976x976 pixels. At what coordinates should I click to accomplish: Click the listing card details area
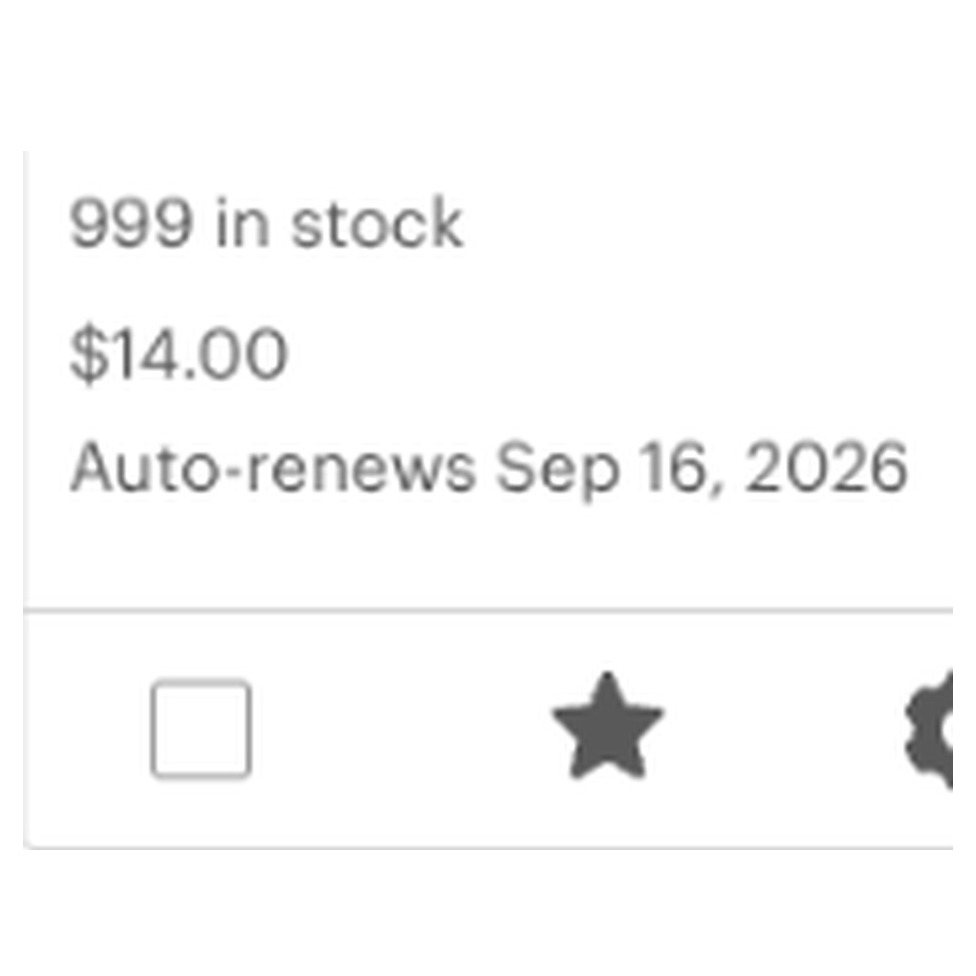pos(489,380)
